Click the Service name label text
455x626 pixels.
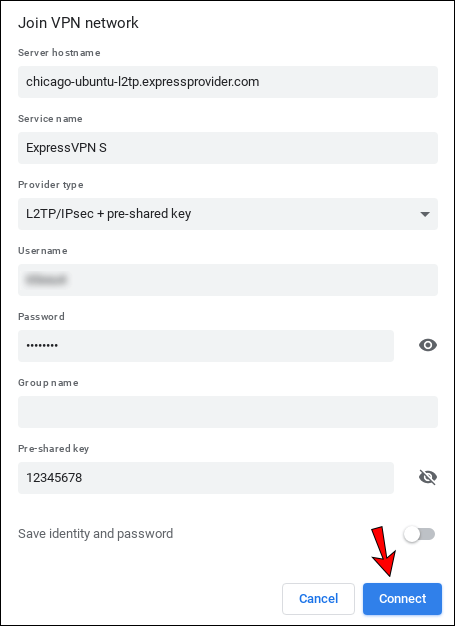point(50,119)
